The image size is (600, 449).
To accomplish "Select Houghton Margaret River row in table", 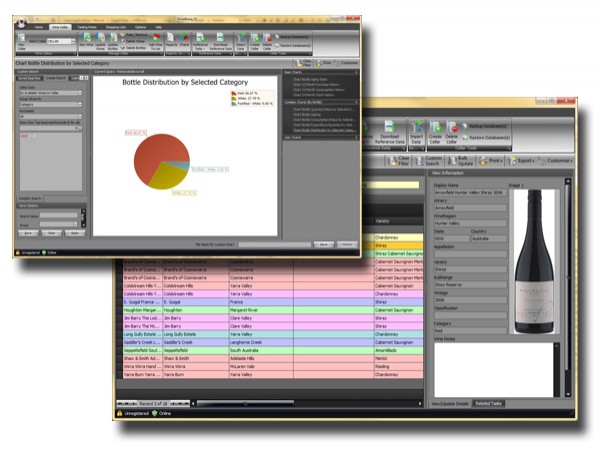I will pos(273,310).
